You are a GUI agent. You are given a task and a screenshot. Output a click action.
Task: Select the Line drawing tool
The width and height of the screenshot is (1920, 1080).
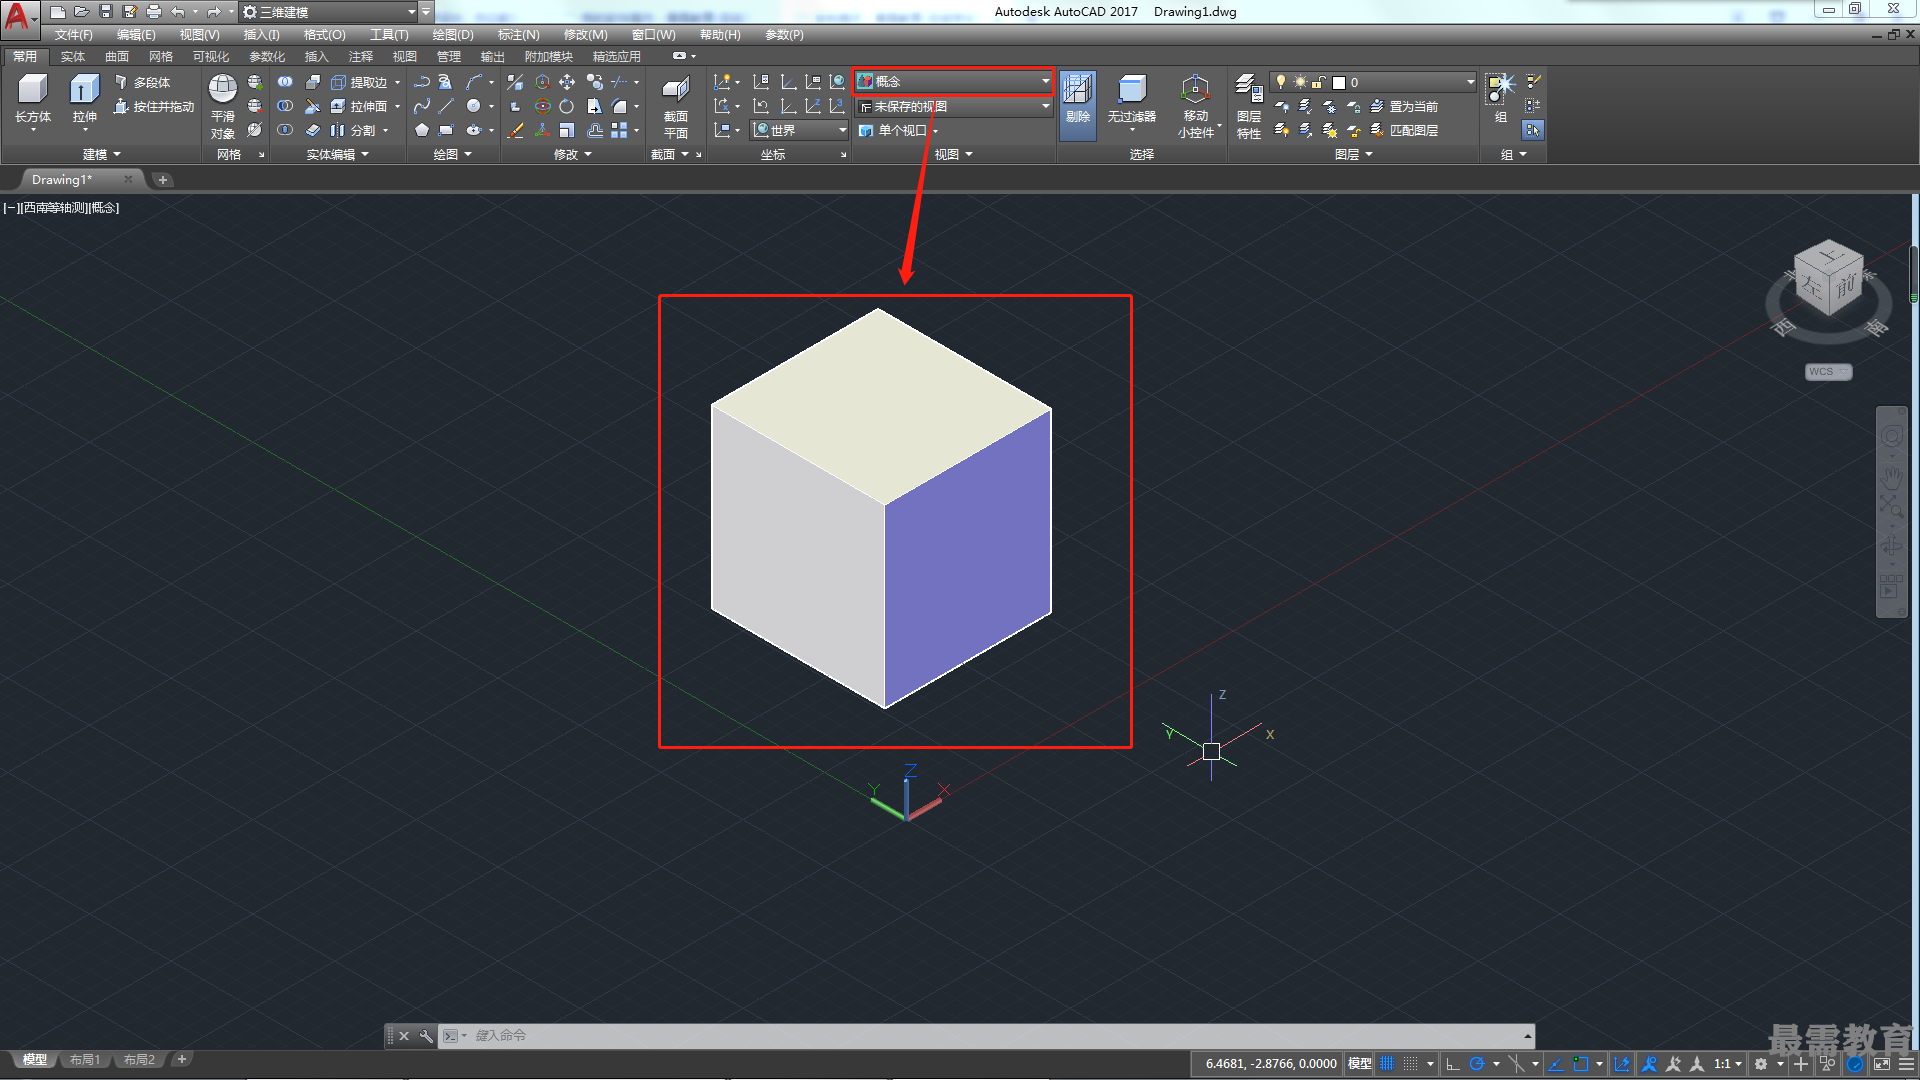point(446,106)
